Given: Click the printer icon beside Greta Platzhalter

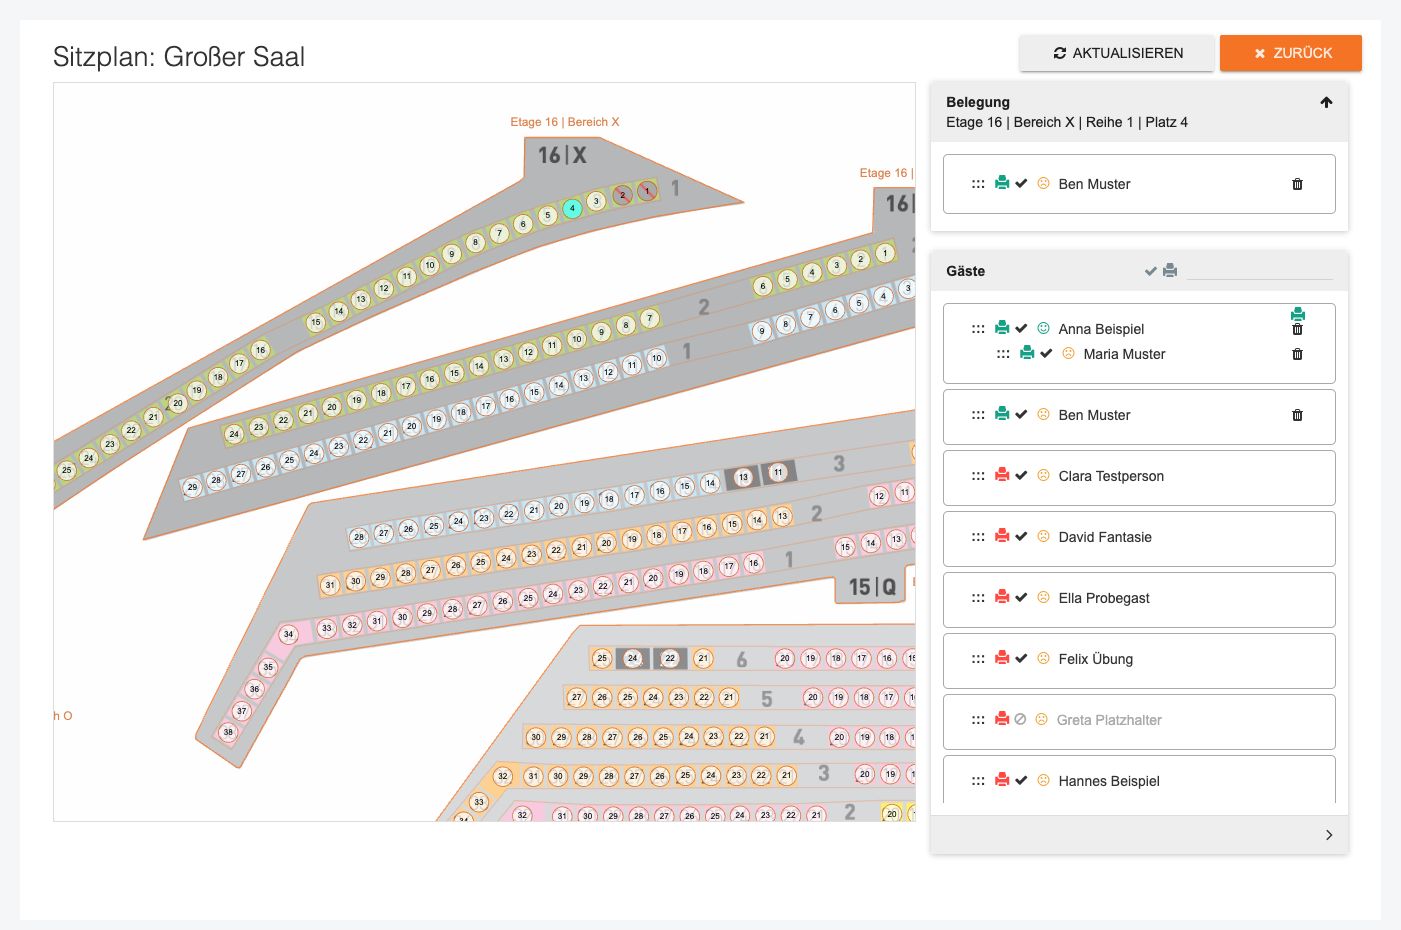Looking at the screenshot, I should point(1002,719).
